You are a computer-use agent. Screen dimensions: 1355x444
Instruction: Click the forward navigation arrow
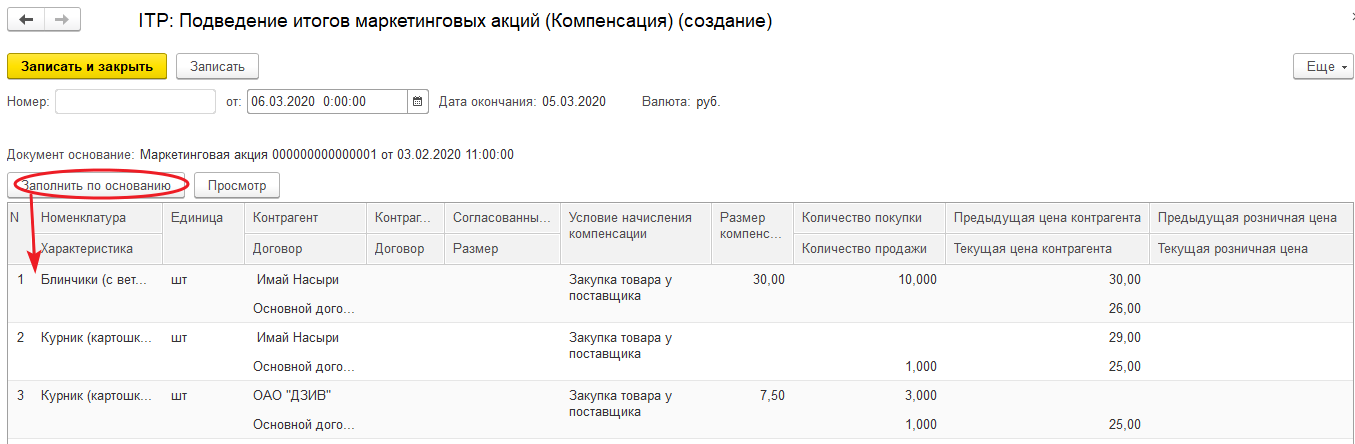coord(61,20)
